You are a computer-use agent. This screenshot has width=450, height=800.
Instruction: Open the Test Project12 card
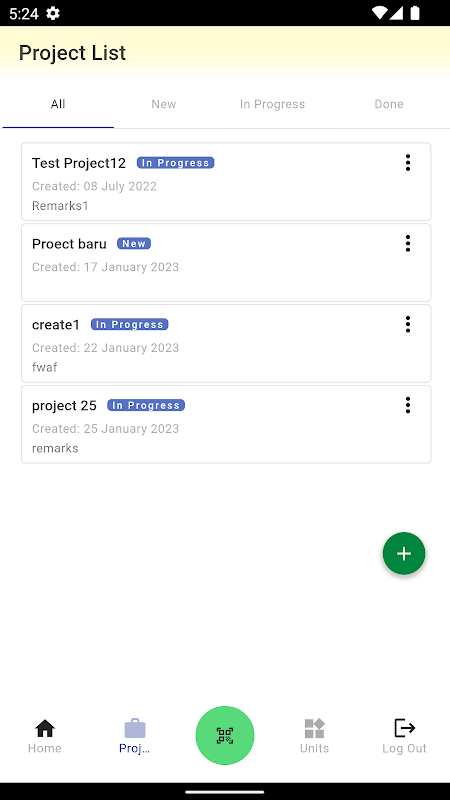(226, 182)
